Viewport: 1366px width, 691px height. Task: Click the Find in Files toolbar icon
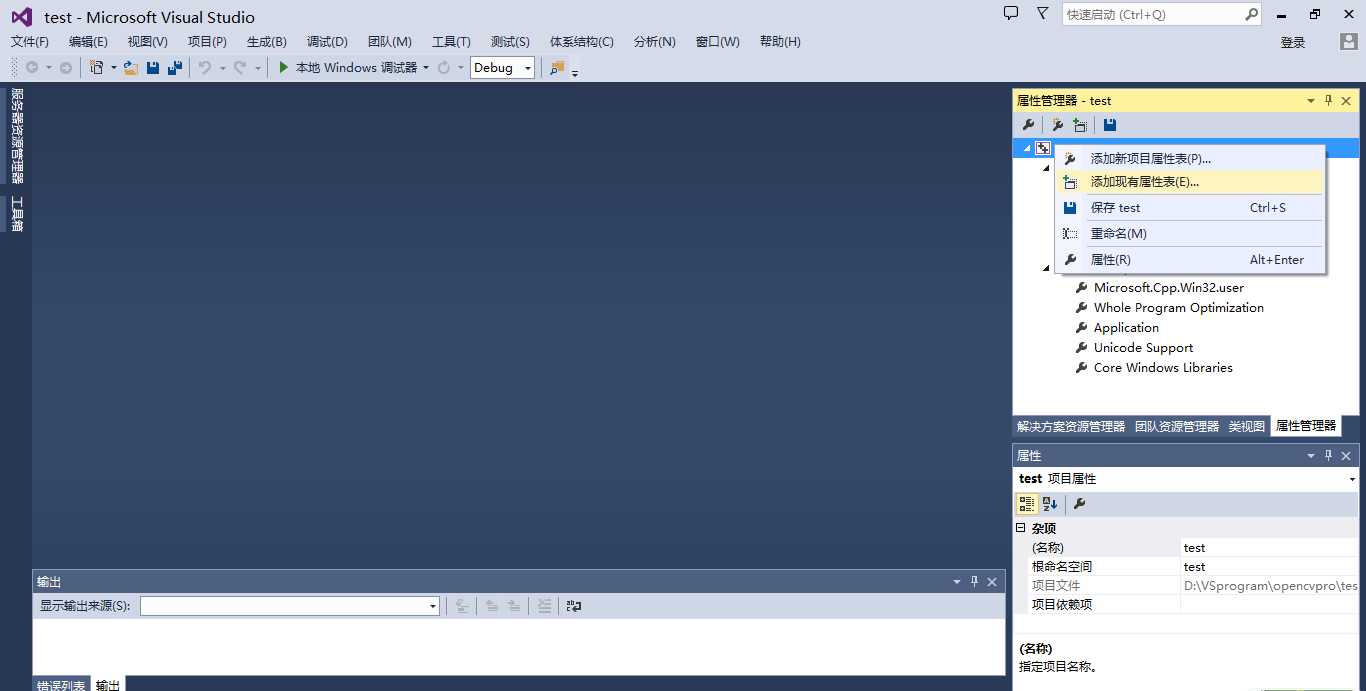tap(557, 67)
